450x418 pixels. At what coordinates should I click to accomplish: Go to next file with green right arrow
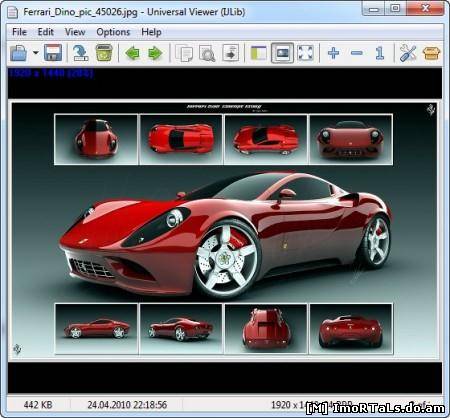pyautogui.click(x=155, y=53)
